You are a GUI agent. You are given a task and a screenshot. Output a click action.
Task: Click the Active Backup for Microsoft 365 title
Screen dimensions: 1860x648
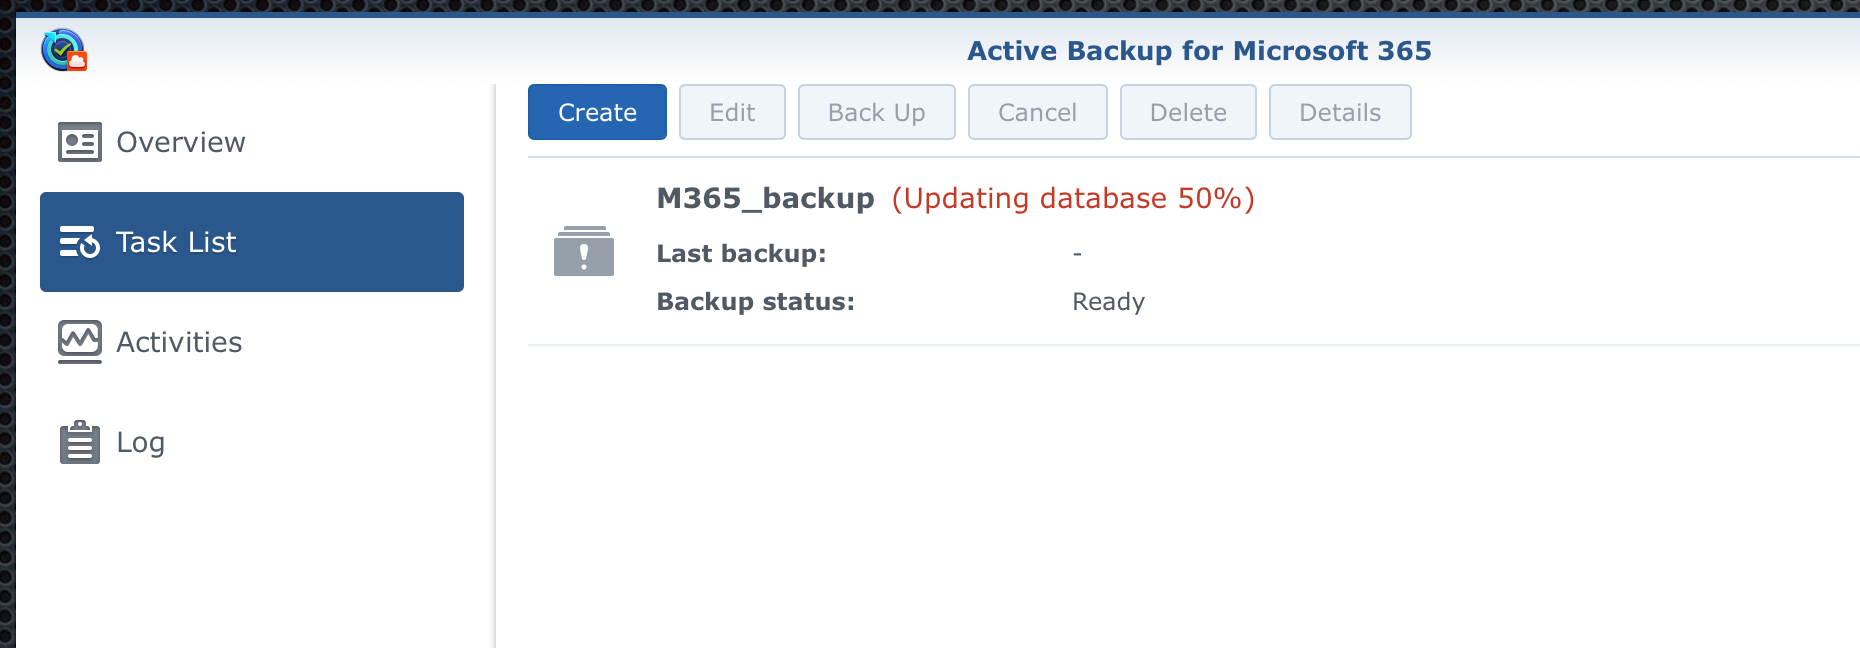click(x=1199, y=51)
